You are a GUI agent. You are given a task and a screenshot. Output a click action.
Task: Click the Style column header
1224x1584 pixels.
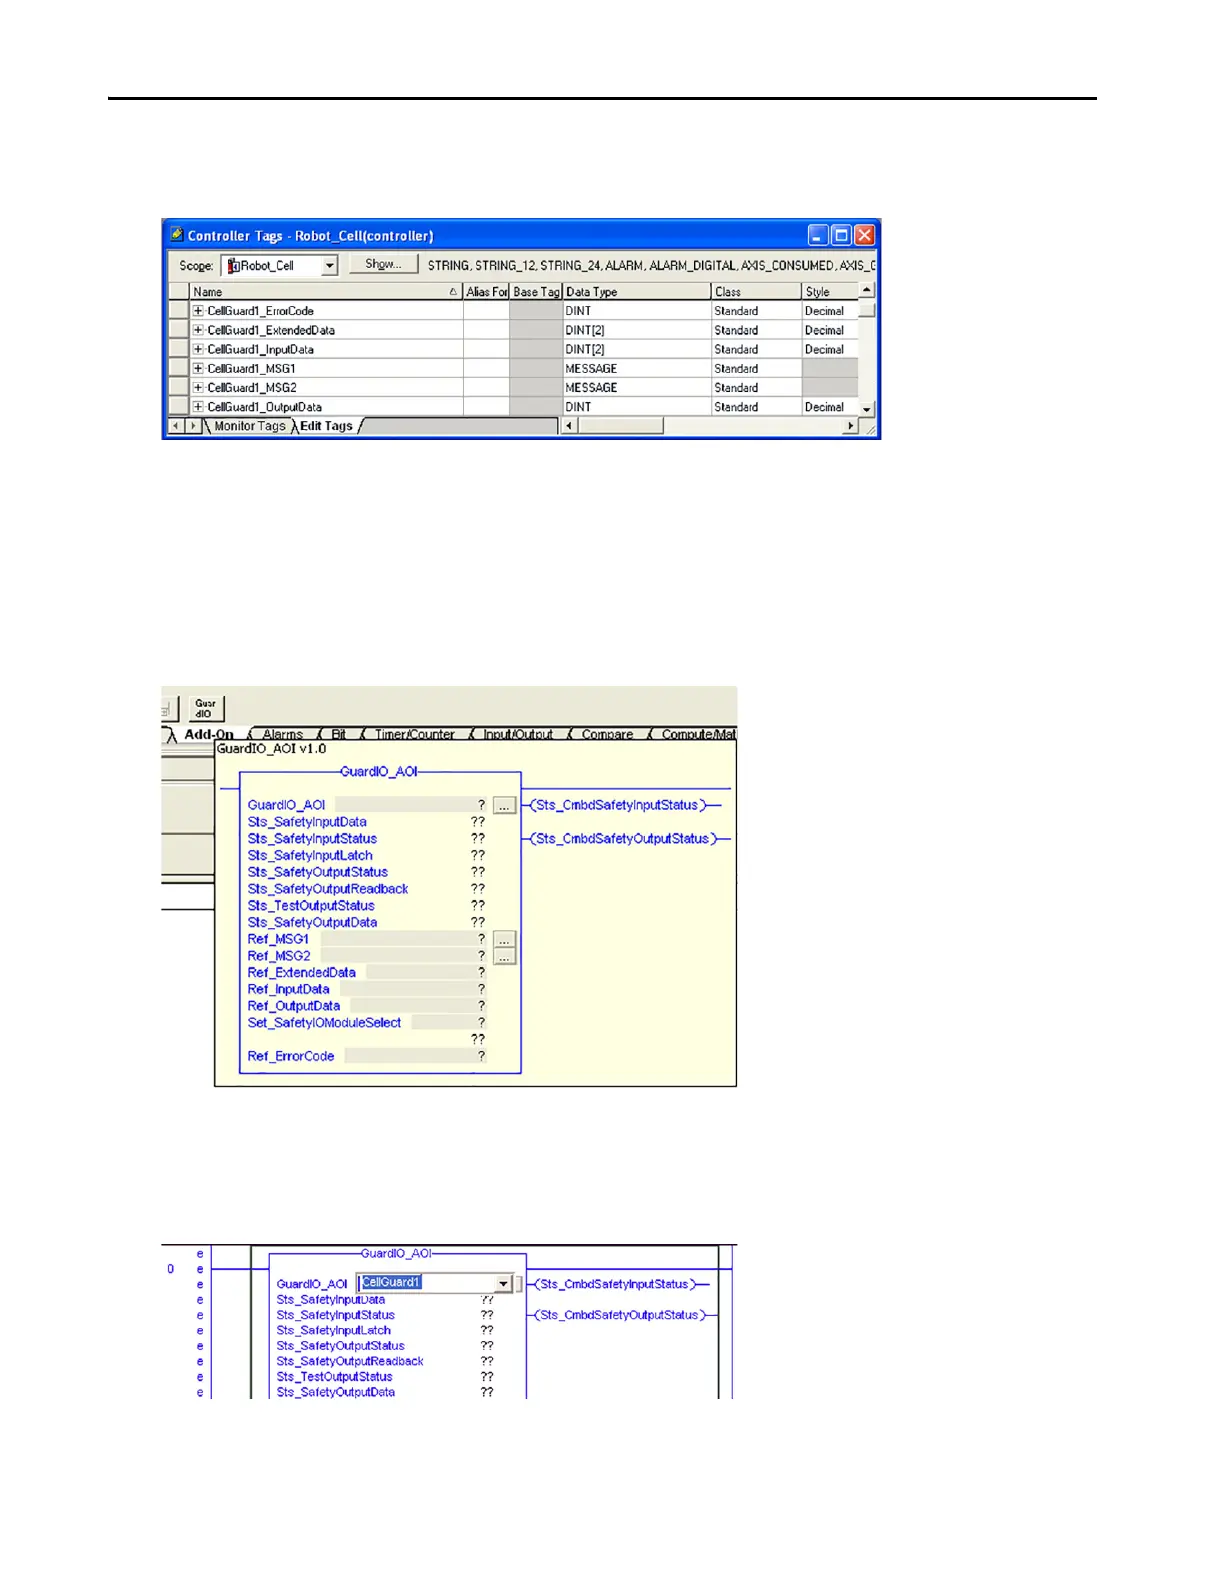click(830, 292)
